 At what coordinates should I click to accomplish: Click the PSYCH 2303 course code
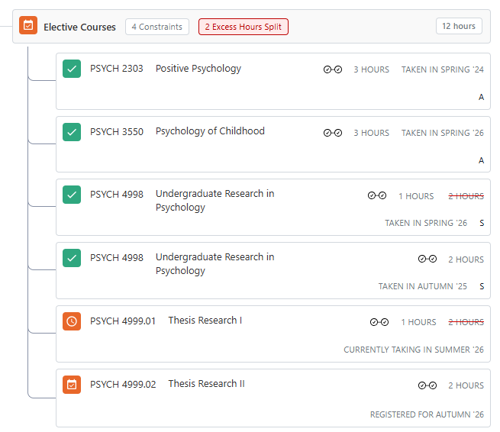pyautogui.click(x=117, y=69)
